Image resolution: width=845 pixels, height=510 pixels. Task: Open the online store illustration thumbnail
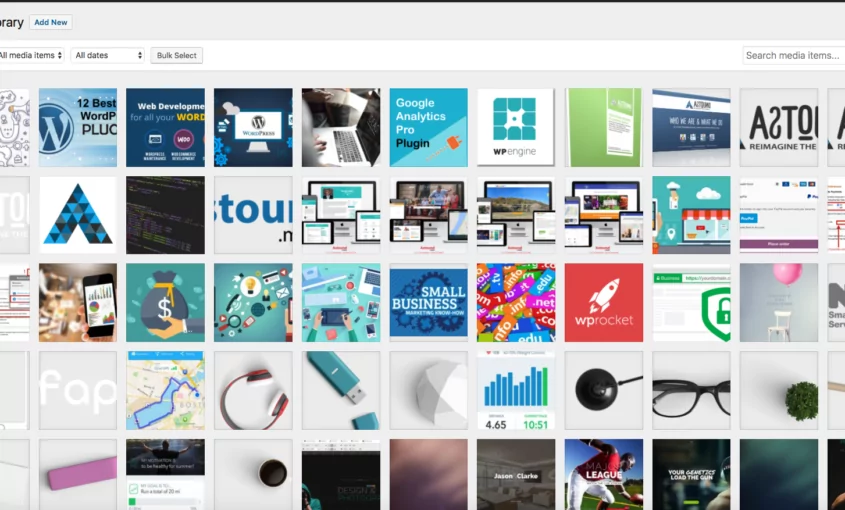point(691,215)
